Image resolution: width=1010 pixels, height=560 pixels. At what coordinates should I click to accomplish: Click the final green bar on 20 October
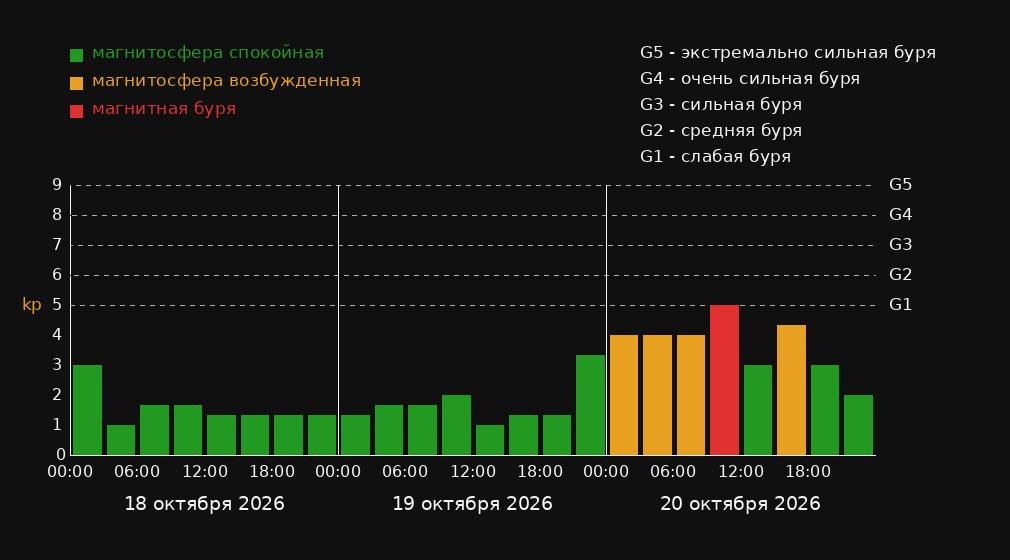tap(858, 425)
